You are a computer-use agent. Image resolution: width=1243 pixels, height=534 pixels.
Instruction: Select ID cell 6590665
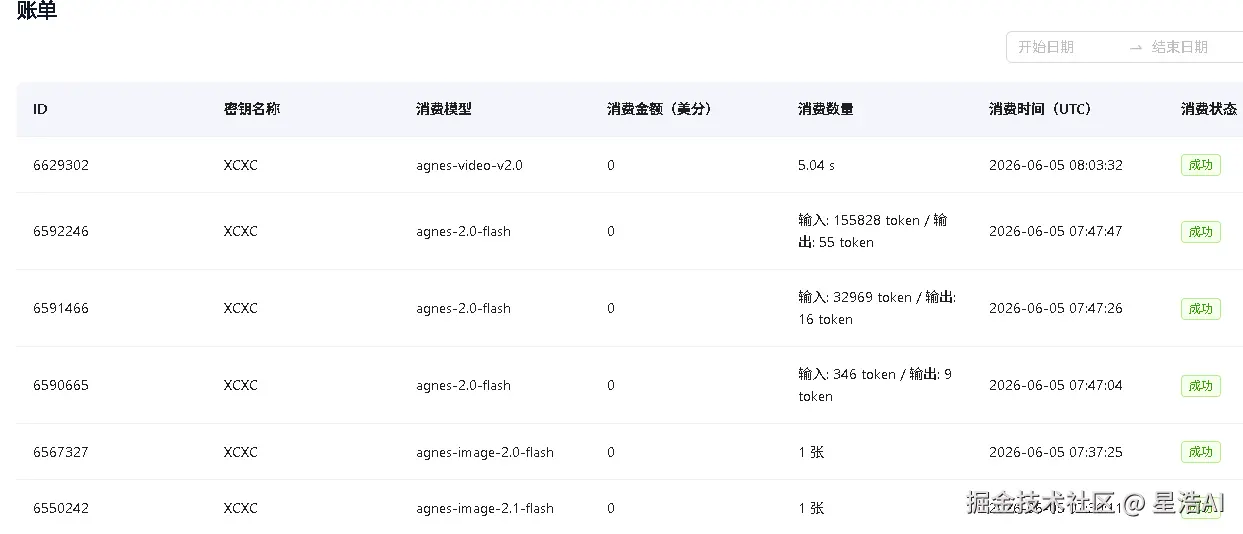[61, 385]
